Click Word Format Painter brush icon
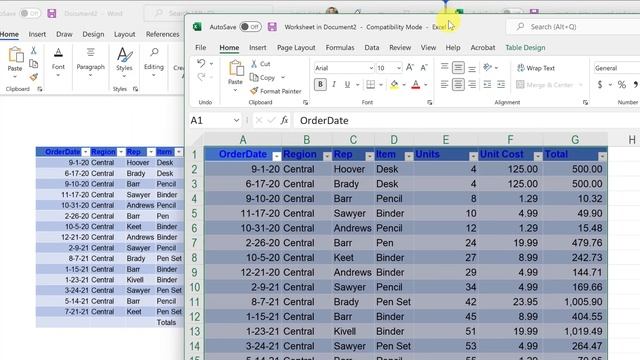The width and height of the screenshot is (640, 360). coord(33,77)
